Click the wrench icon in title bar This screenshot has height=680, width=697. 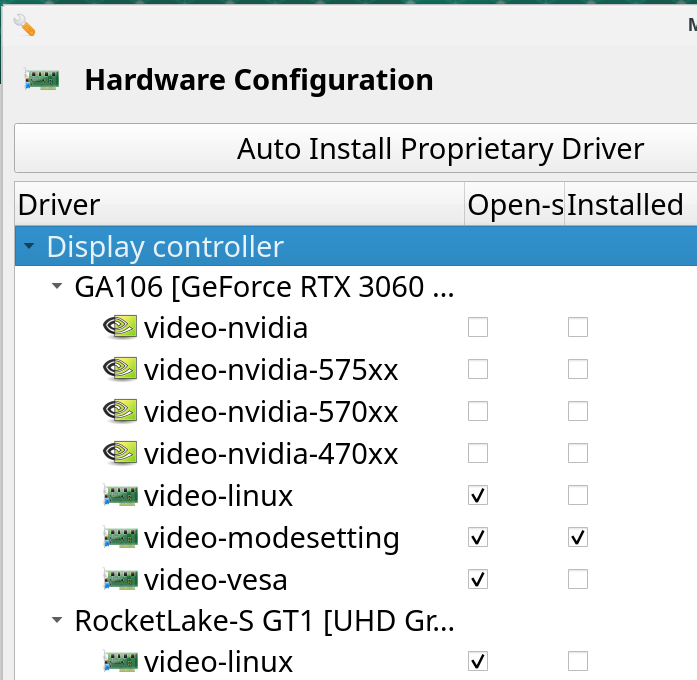[x=24, y=24]
